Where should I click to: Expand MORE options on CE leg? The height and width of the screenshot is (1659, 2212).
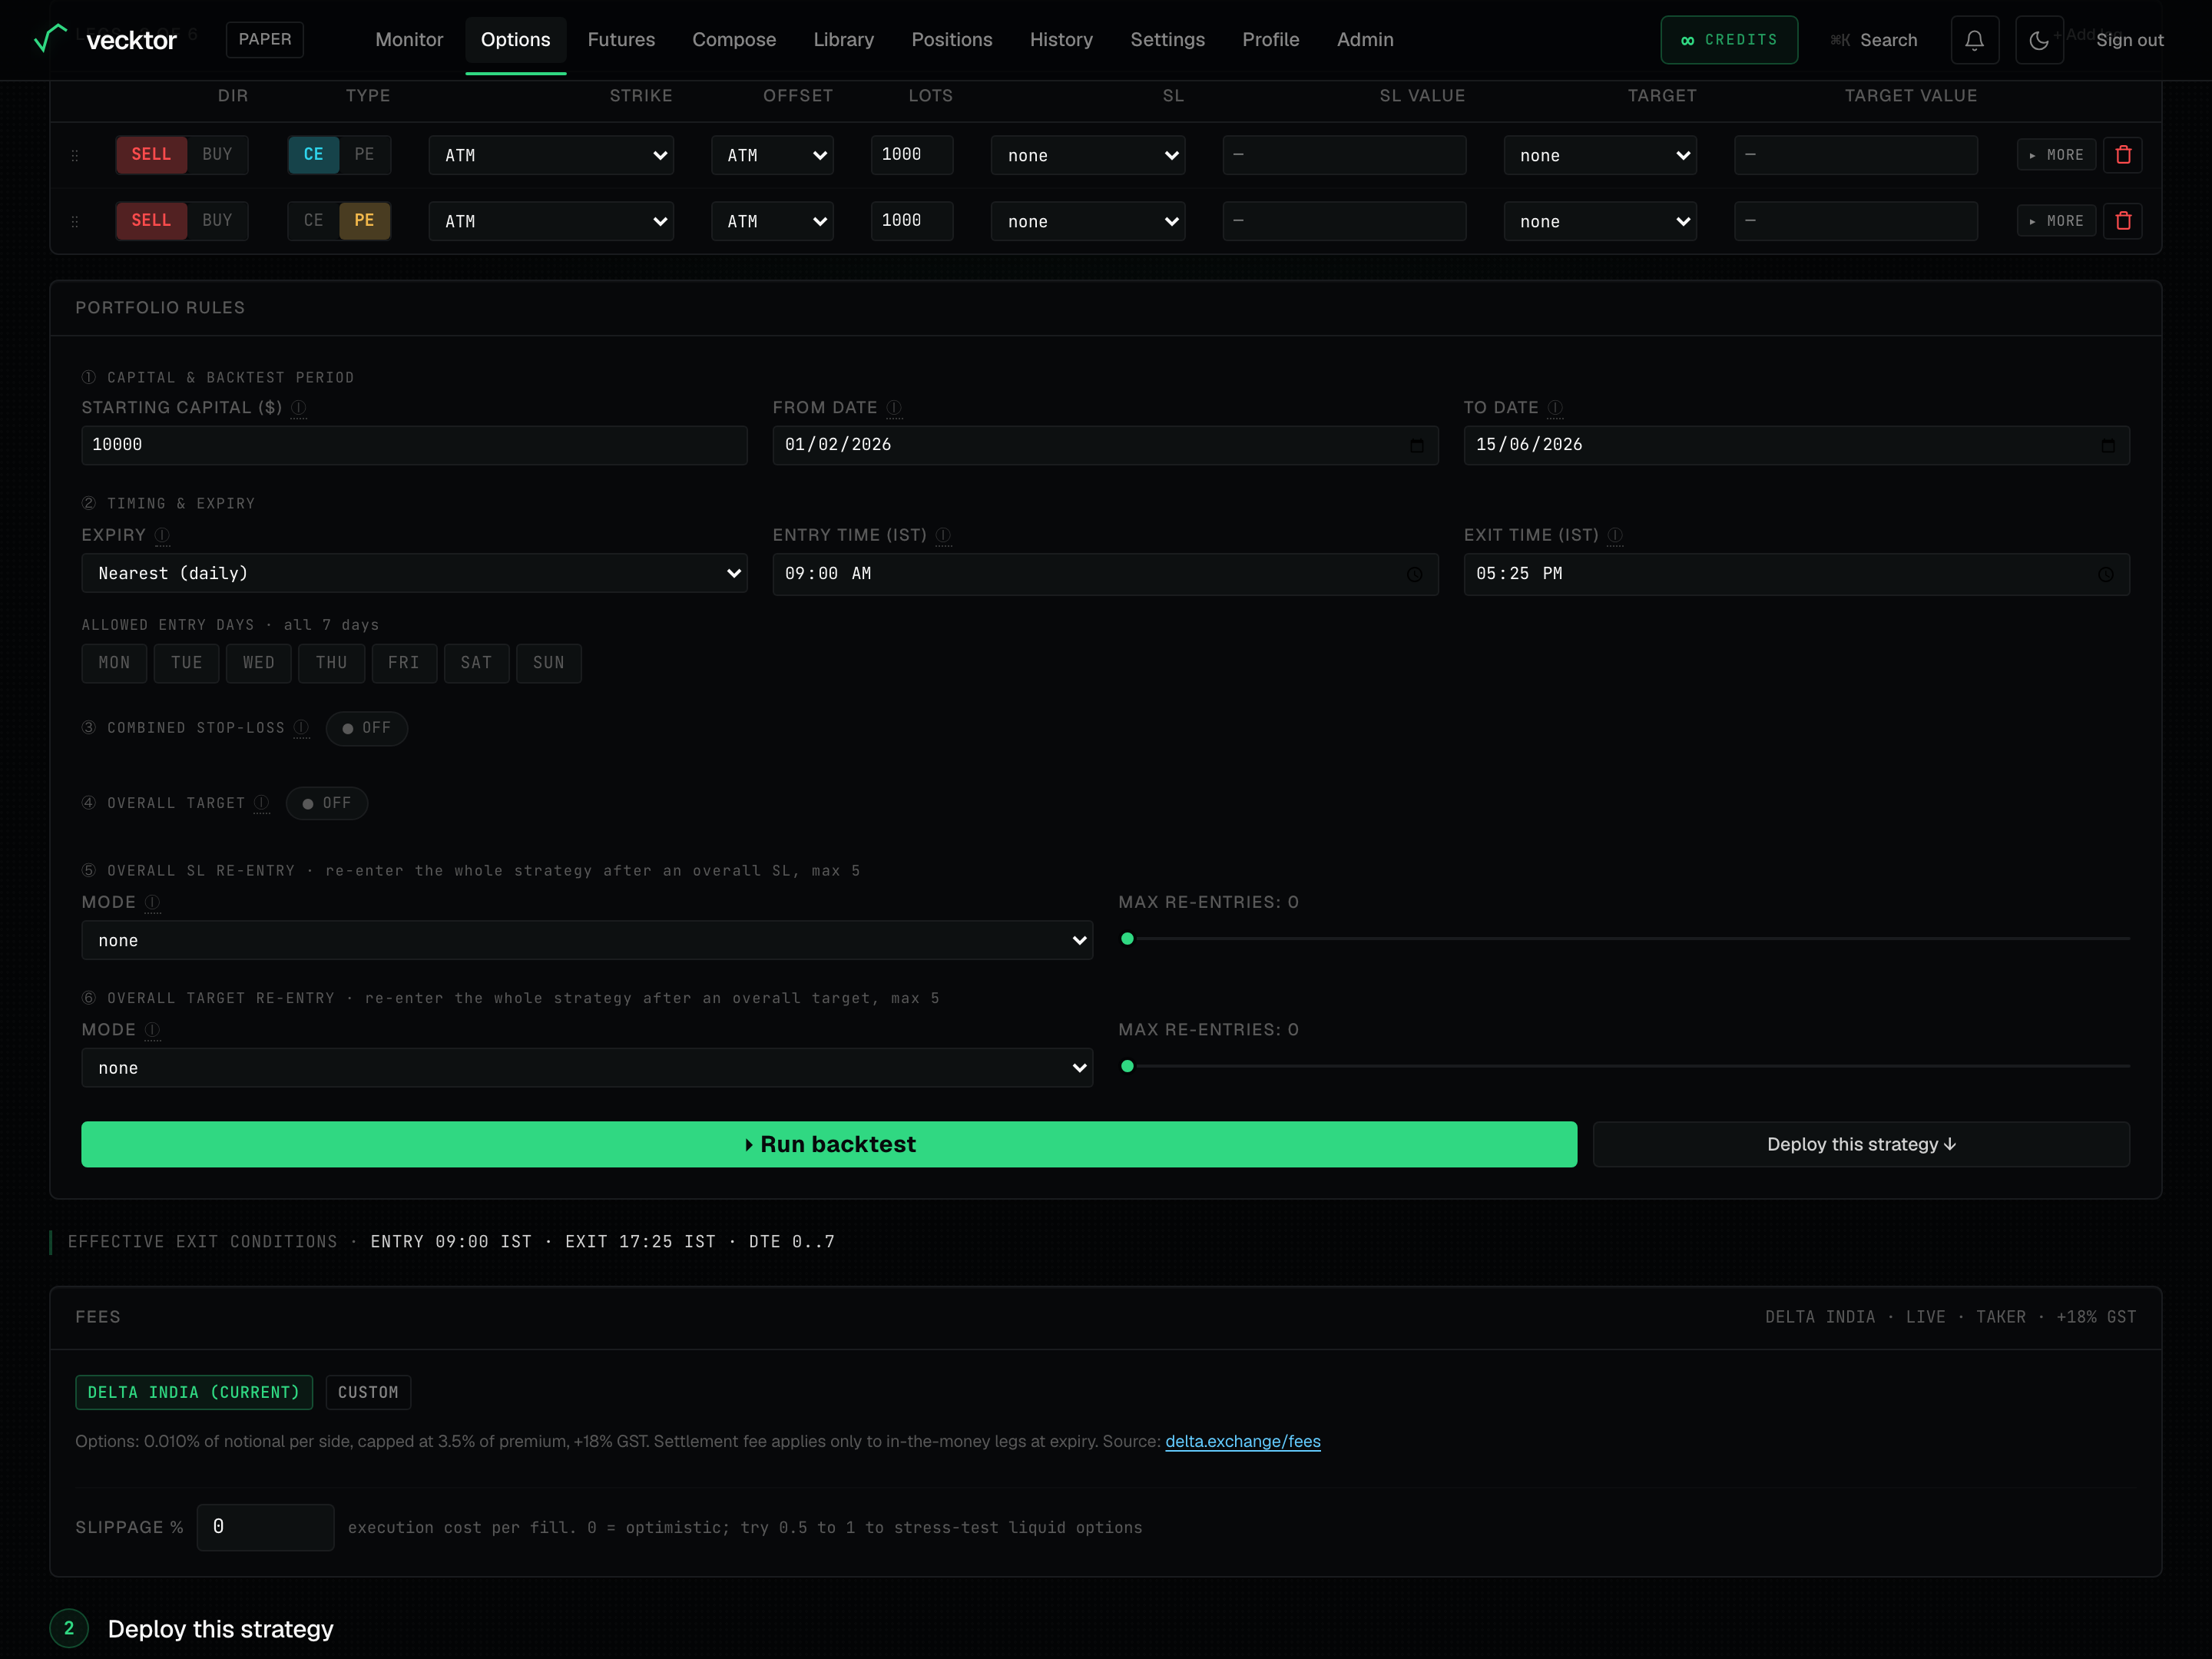click(2056, 155)
